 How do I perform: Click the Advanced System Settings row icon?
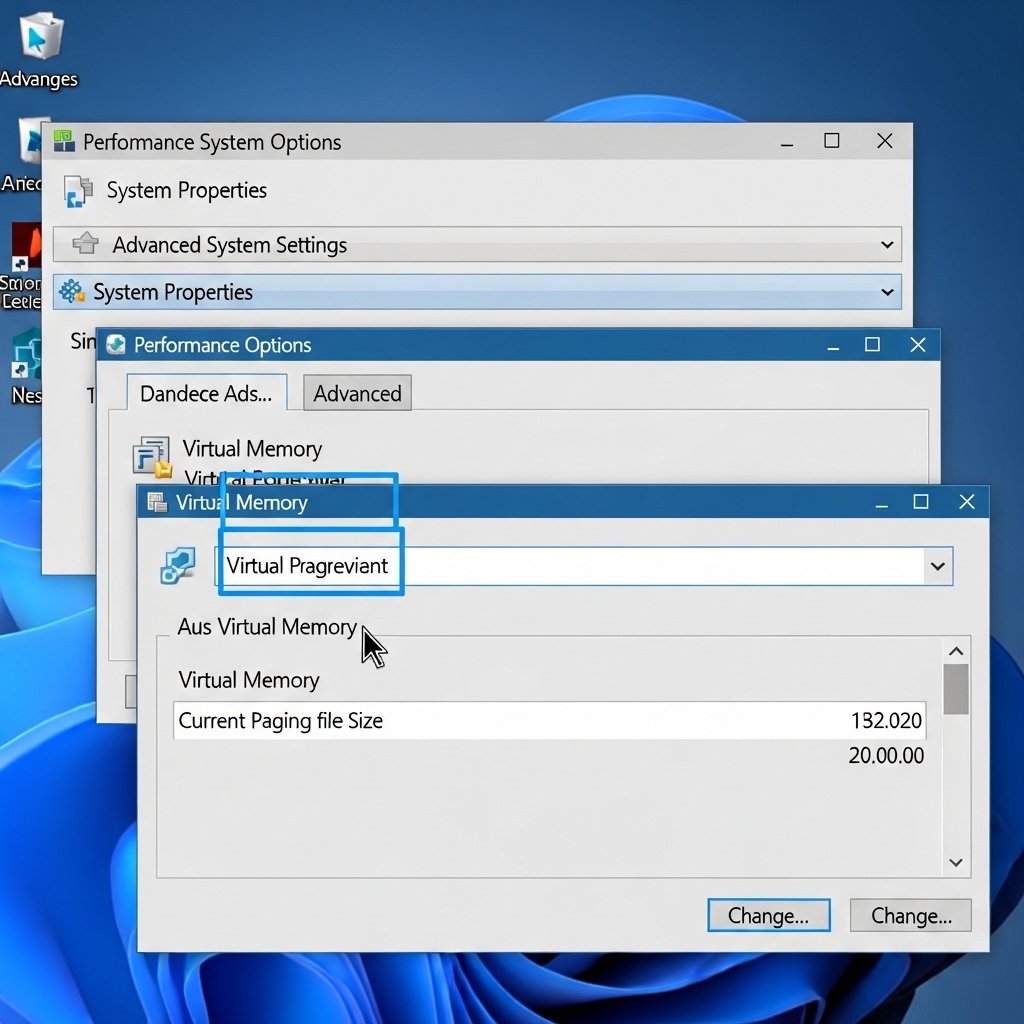coord(87,244)
